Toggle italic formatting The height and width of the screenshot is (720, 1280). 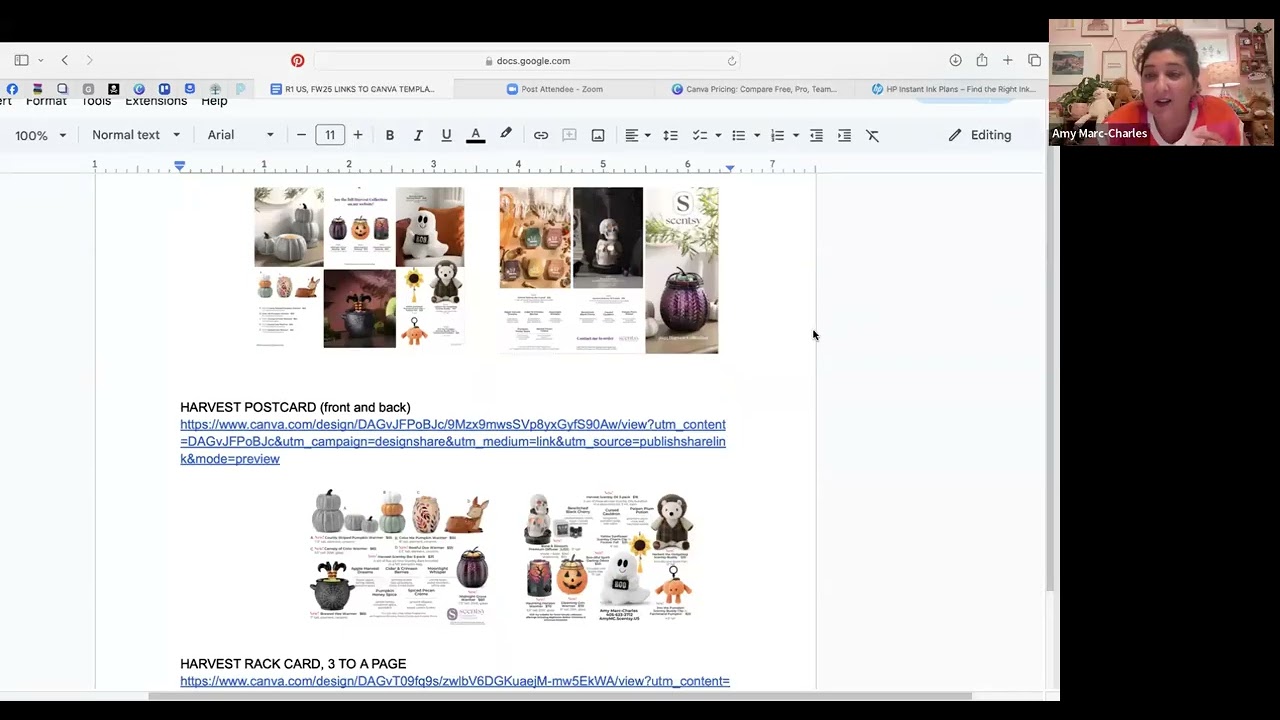coord(418,135)
